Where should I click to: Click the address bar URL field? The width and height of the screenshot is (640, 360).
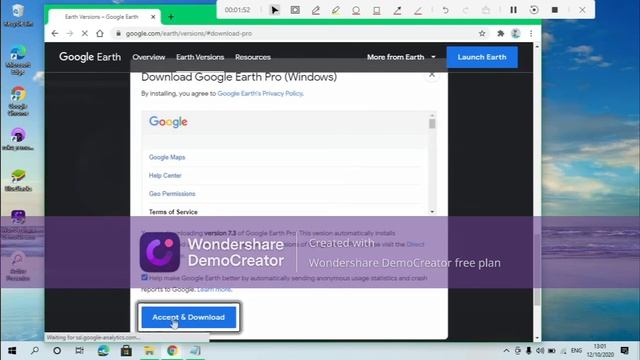click(x=294, y=33)
